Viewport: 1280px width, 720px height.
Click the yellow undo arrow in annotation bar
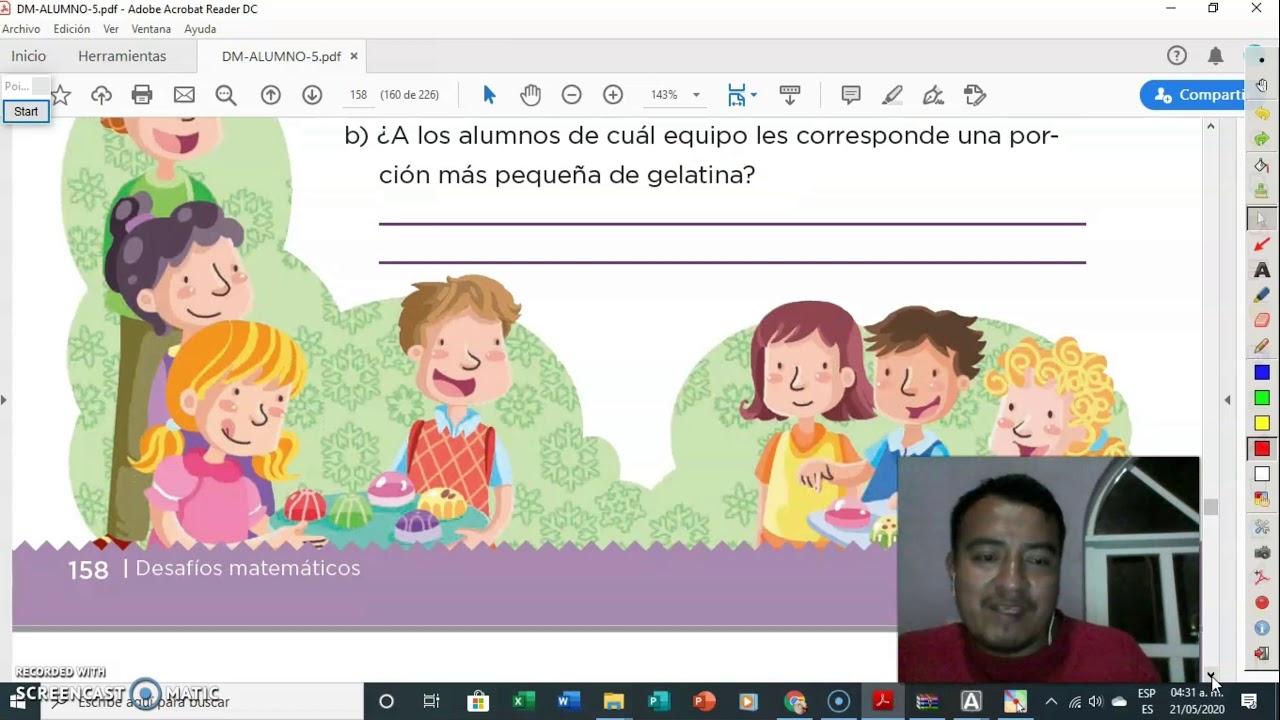point(1262,114)
